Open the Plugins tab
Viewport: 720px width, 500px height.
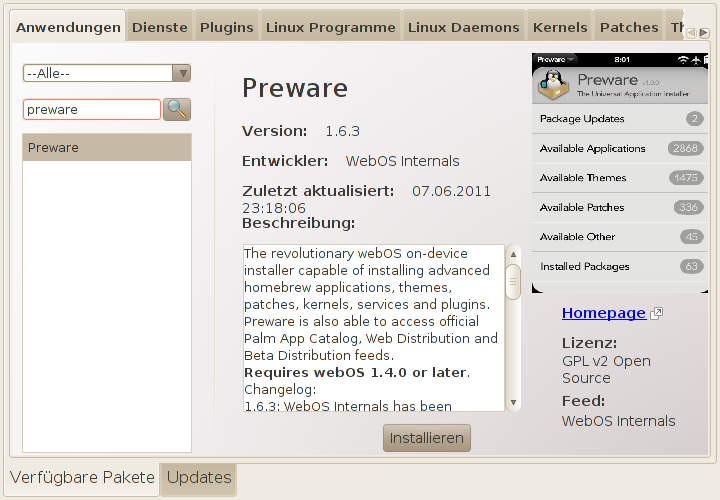(x=226, y=28)
